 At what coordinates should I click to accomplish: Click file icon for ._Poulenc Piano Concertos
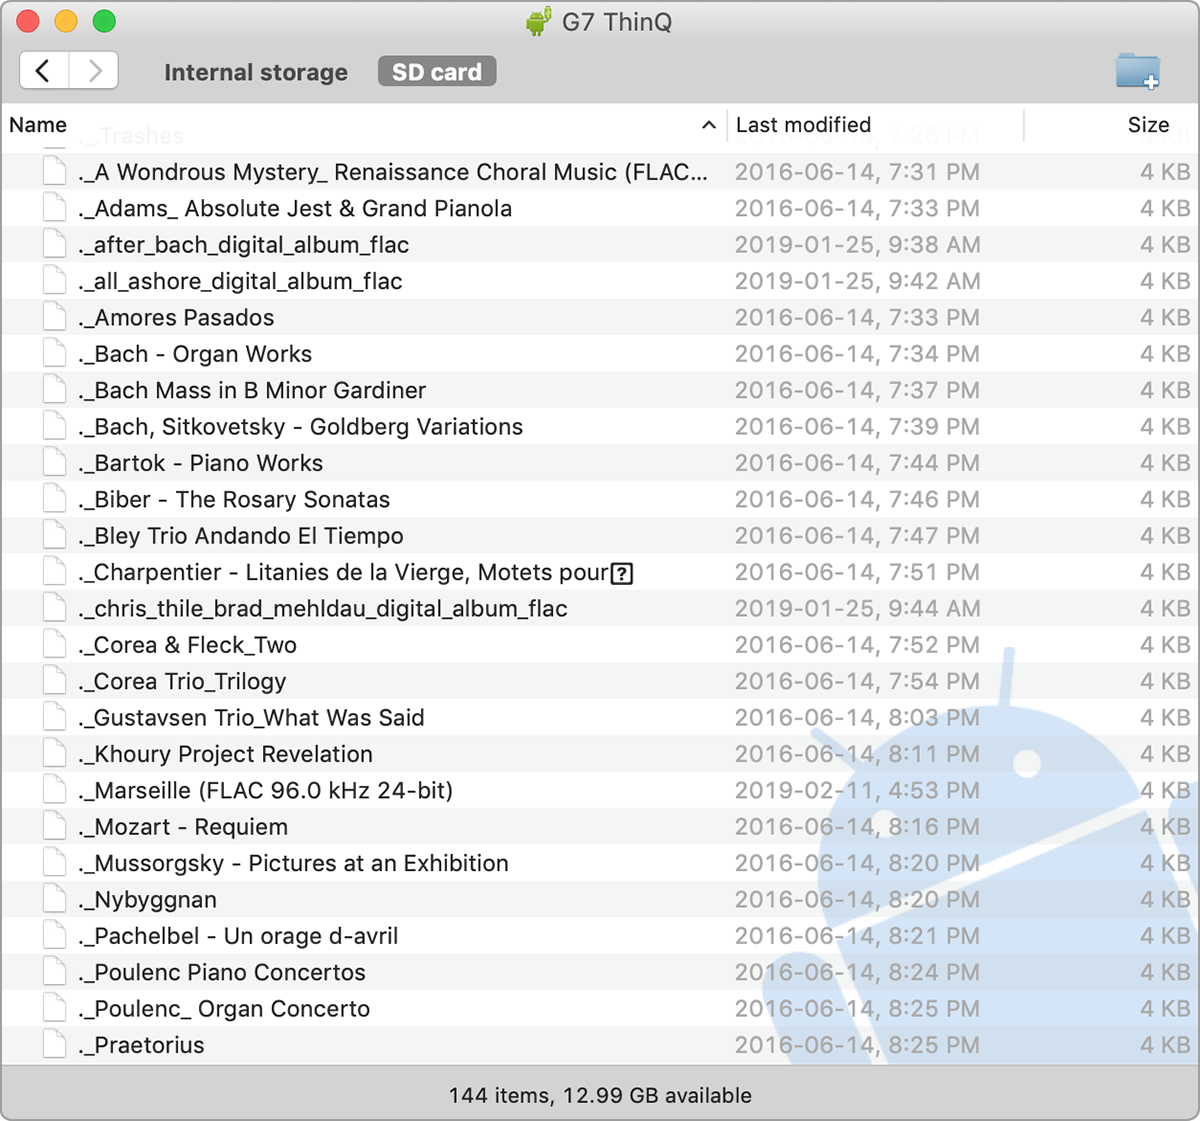tap(55, 972)
